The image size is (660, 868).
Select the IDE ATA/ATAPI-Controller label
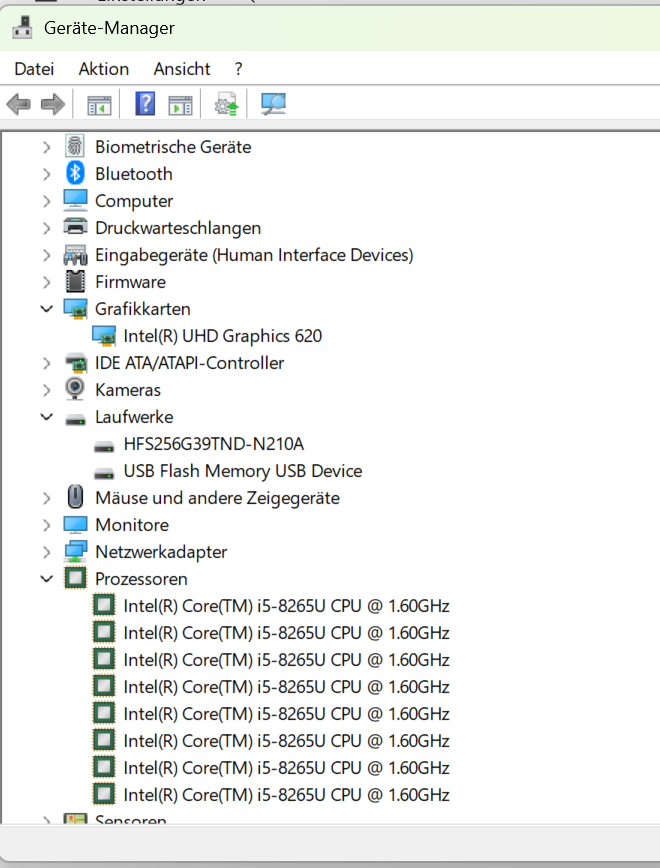pos(189,363)
